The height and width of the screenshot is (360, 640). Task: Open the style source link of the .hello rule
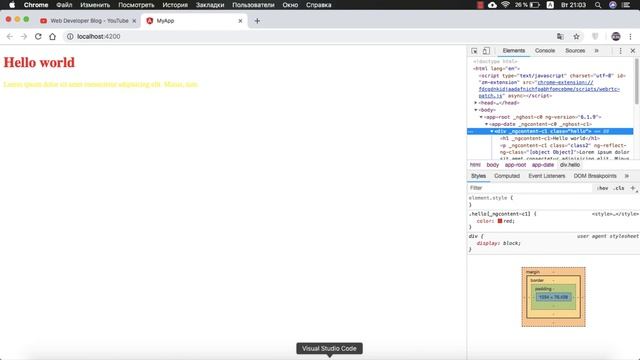[615, 214]
